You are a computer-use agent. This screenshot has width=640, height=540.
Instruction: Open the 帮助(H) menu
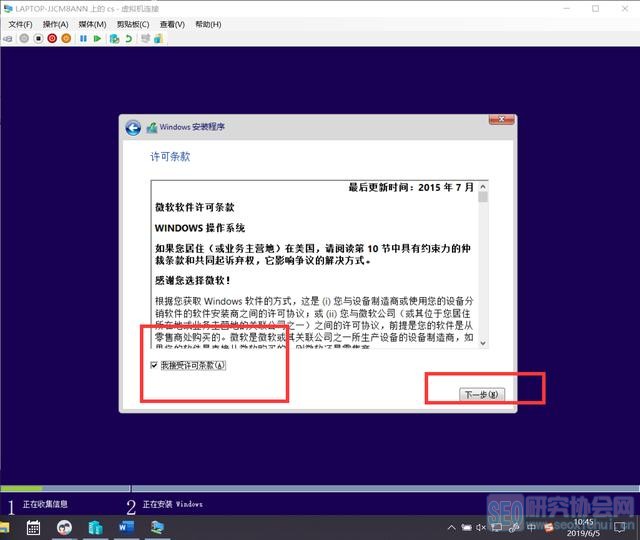[x=208, y=24]
